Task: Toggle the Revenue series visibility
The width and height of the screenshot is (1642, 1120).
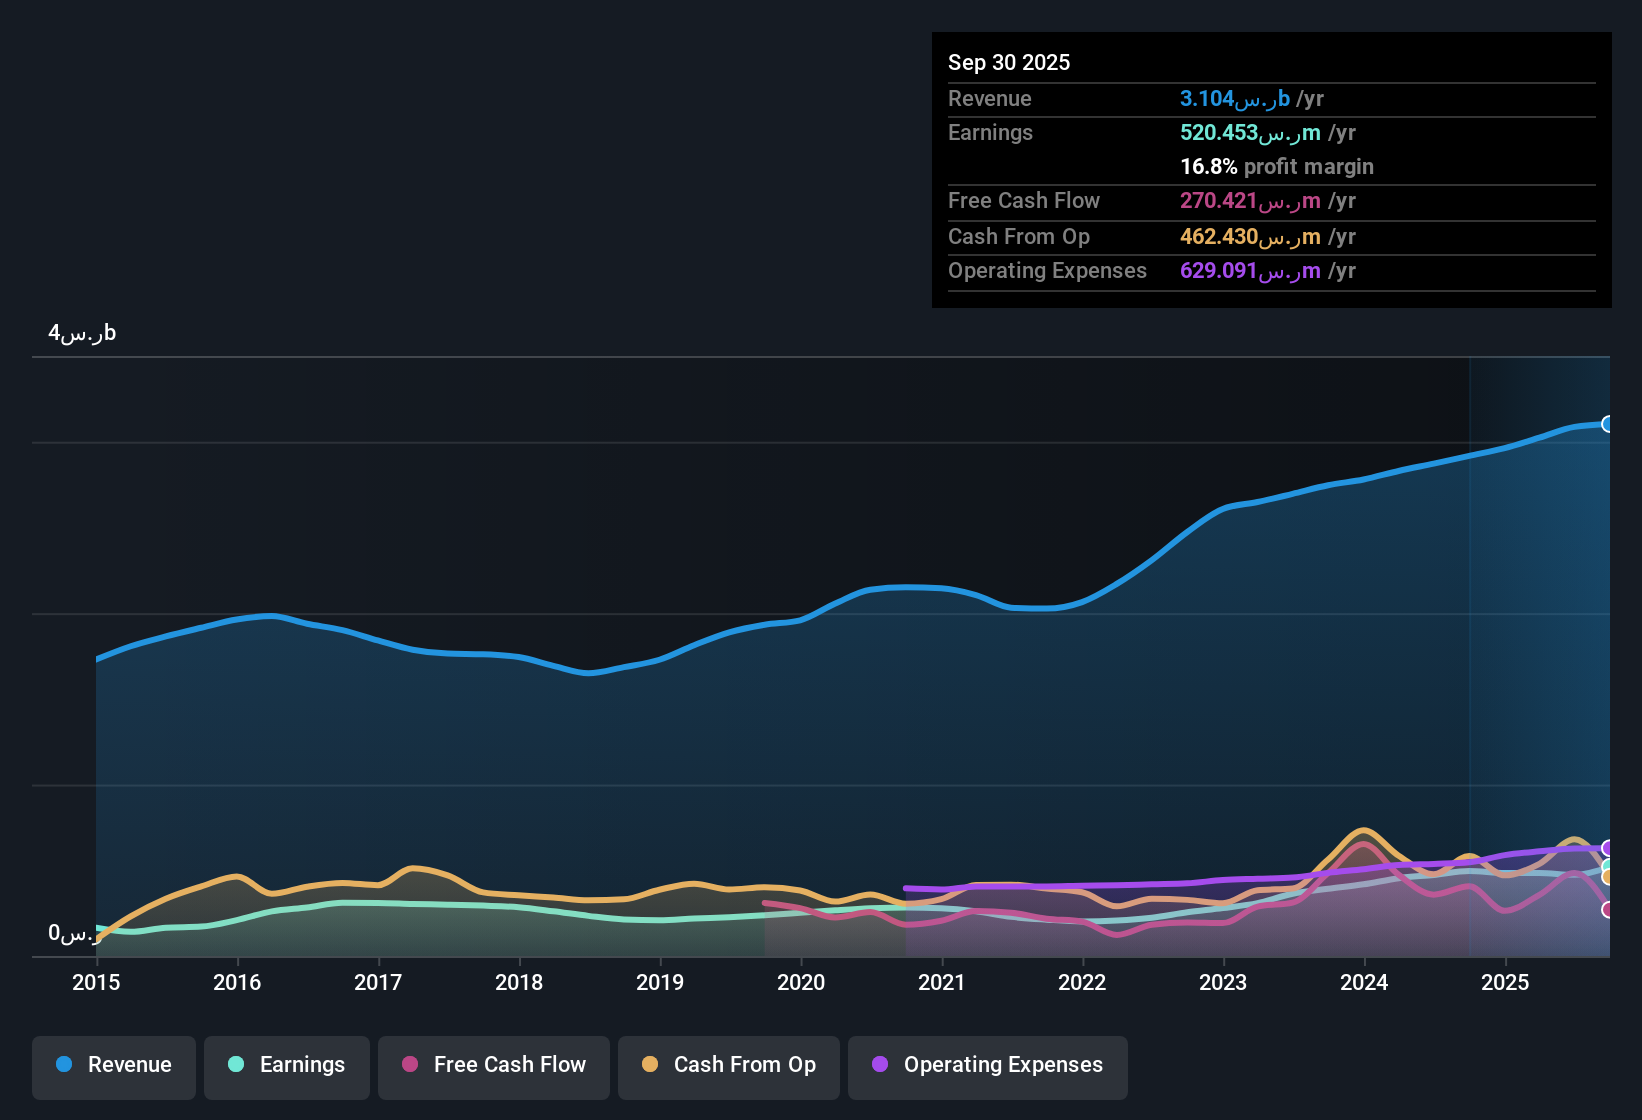Action: [x=113, y=1067]
